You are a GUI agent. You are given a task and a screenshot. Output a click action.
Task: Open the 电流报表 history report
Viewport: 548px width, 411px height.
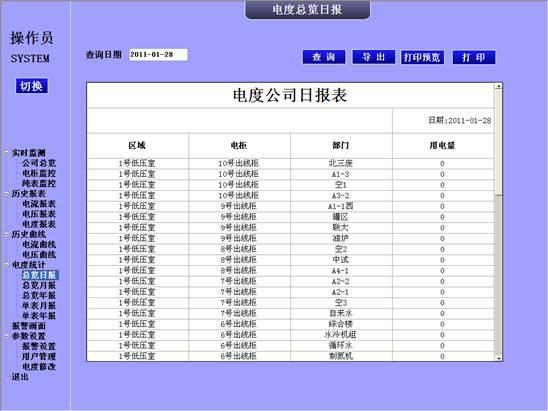(39, 204)
